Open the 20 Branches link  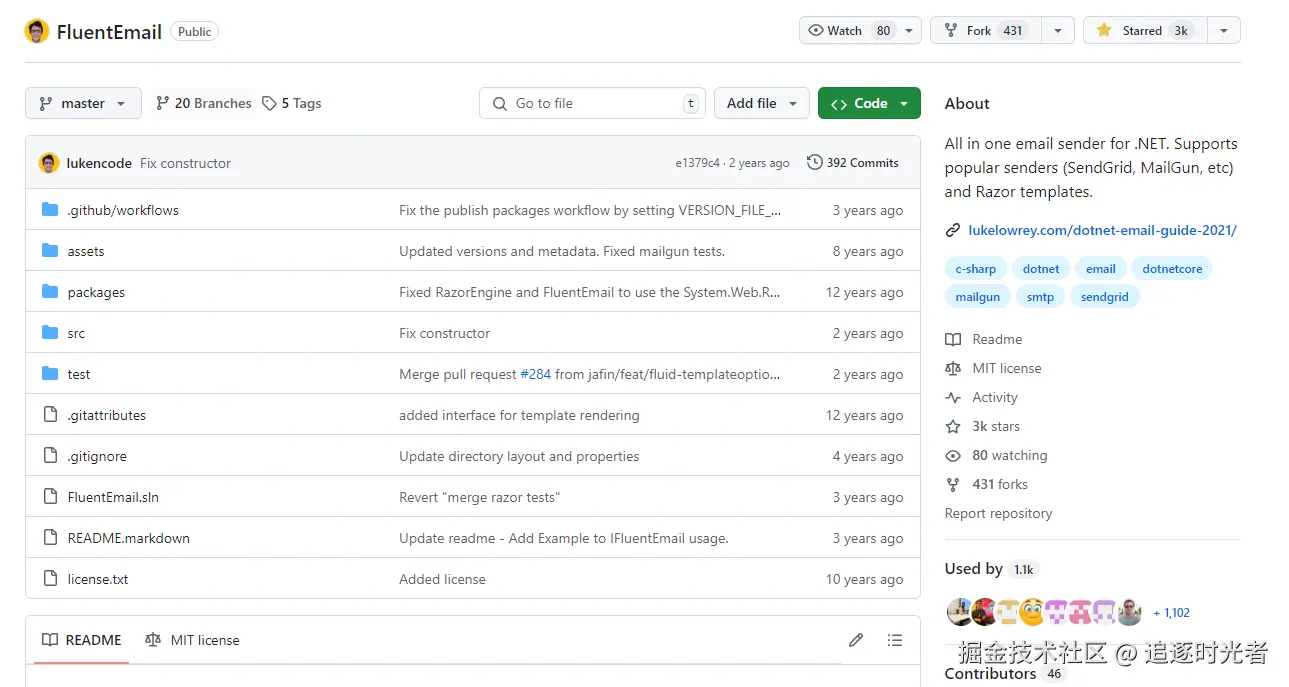click(x=204, y=103)
